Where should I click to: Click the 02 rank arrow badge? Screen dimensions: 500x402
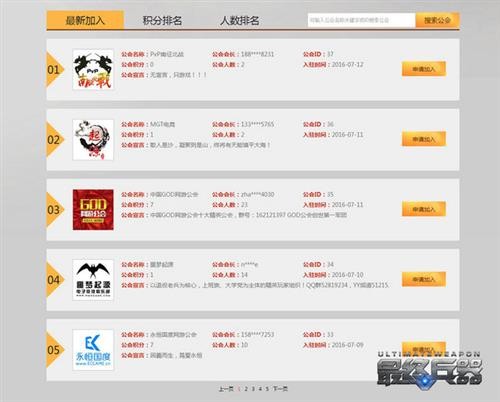[x=55, y=140]
